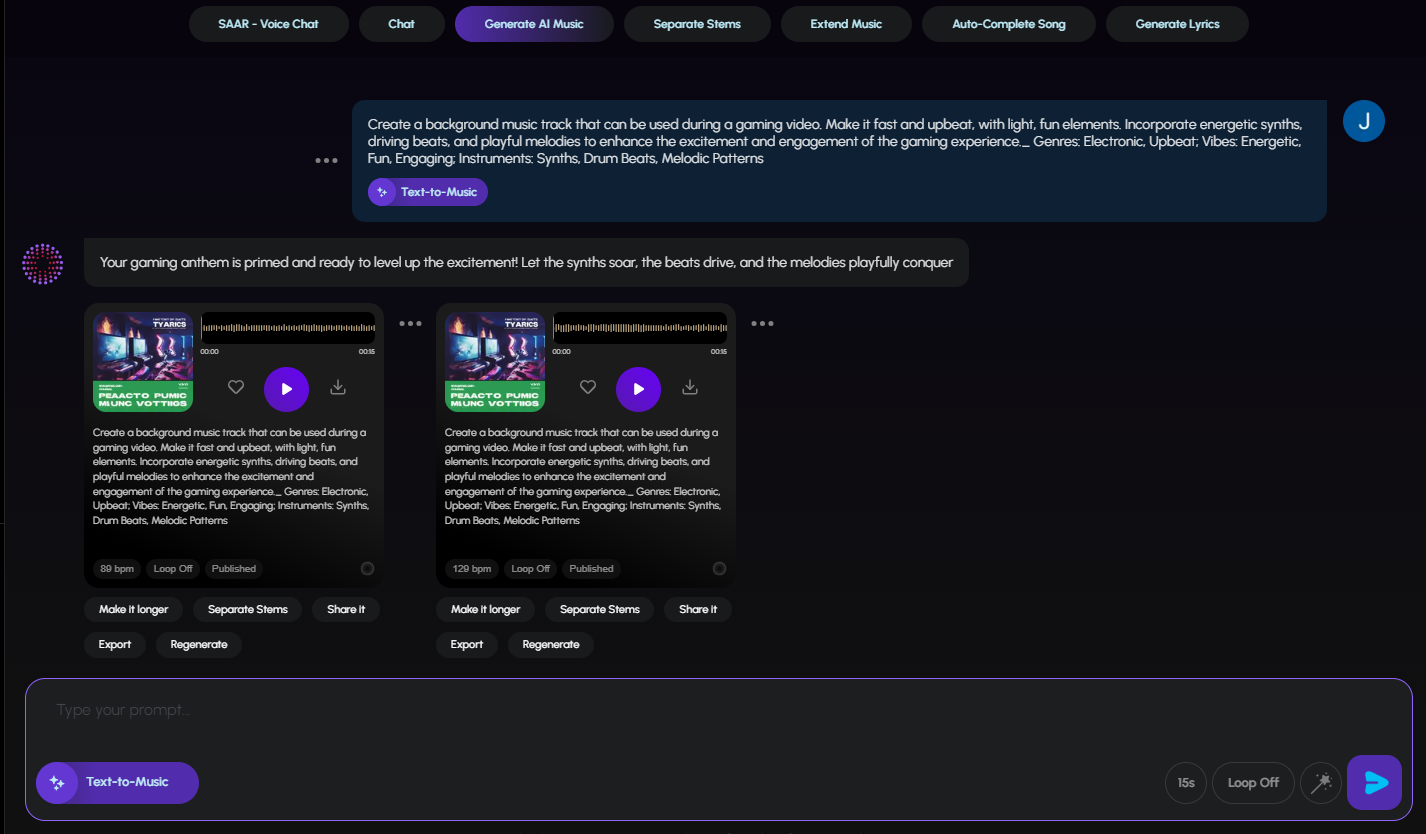This screenshot has height=834, width=1426.
Task: Switch to the Chat tab
Action: [402, 24]
